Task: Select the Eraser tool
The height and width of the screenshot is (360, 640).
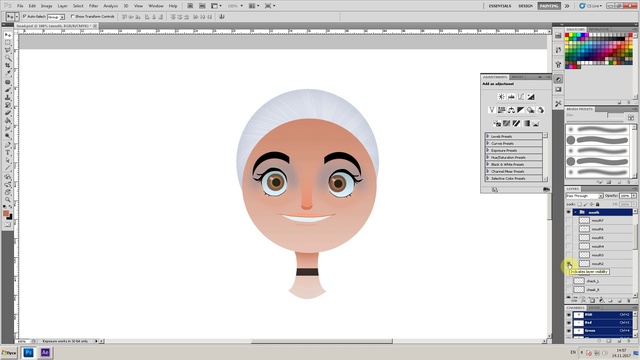Action: tap(8, 113)
